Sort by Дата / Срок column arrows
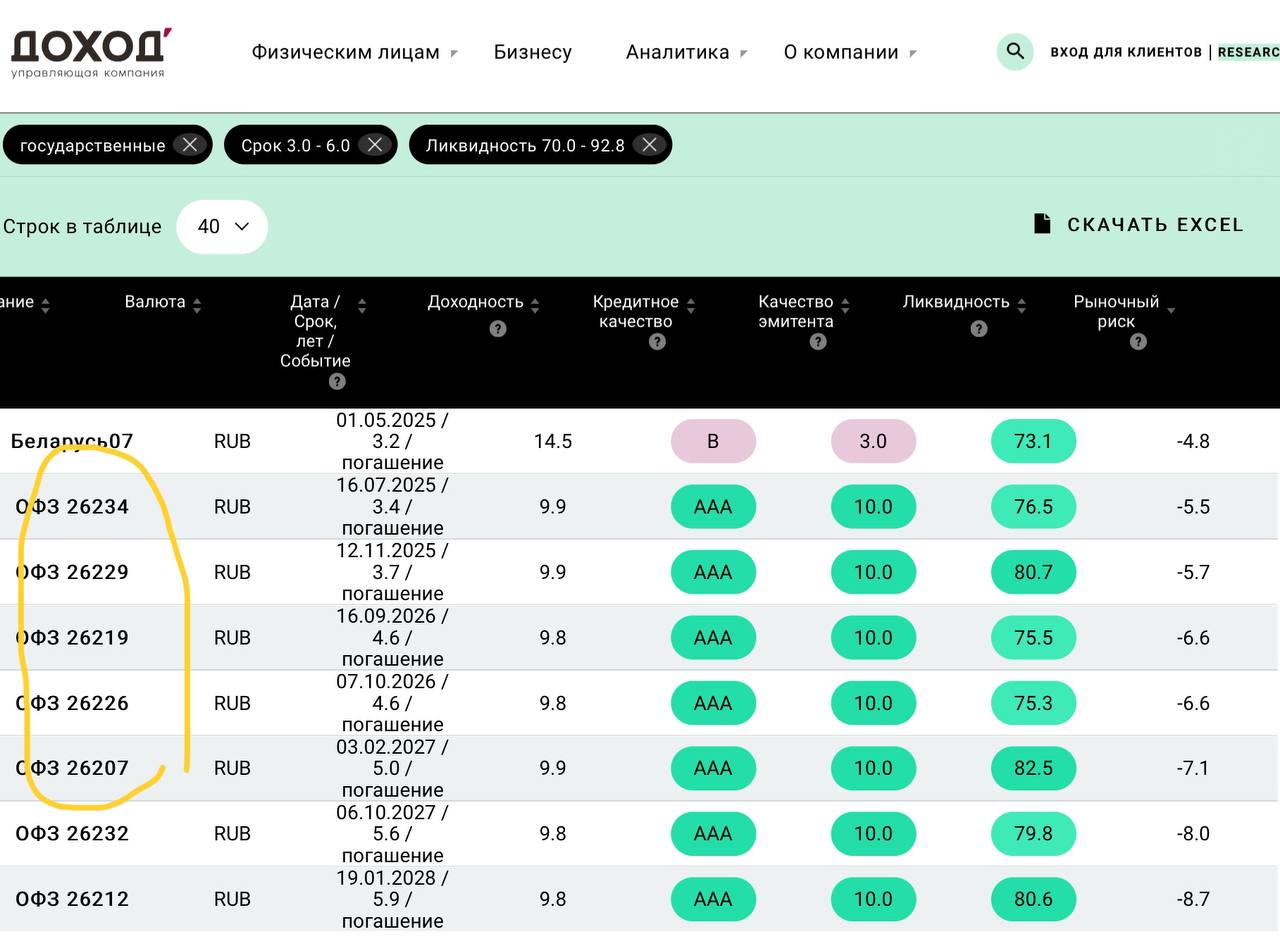 tap(362, 305)
